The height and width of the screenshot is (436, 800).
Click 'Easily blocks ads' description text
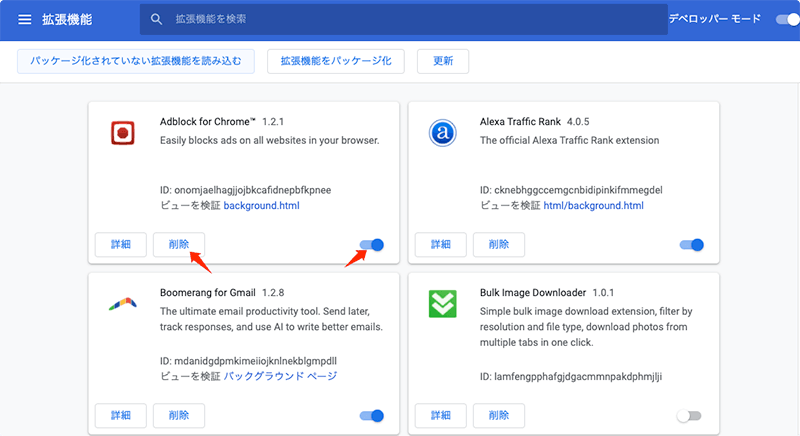269,140
